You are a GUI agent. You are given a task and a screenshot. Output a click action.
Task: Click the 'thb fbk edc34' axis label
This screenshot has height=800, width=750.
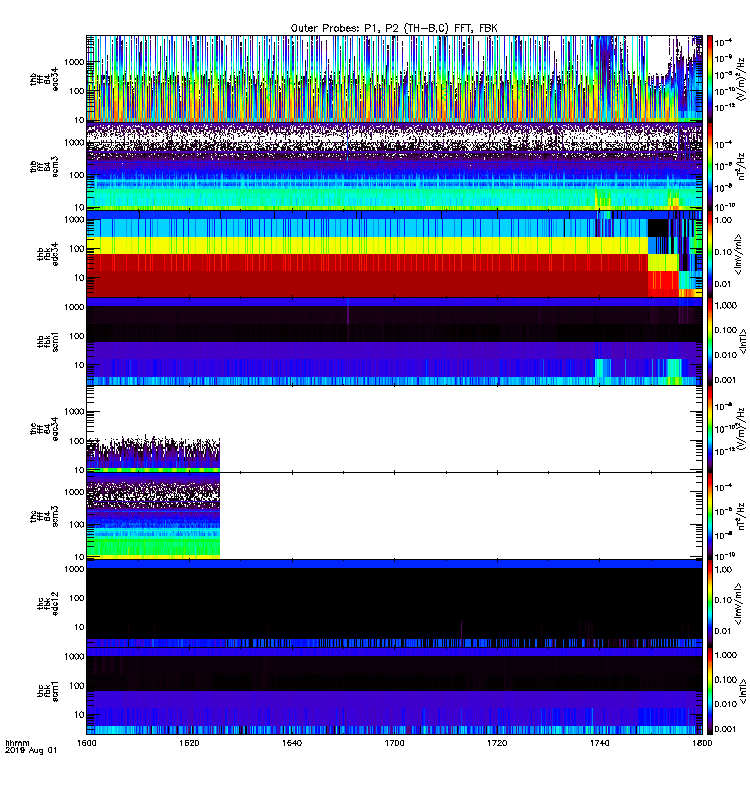click(47, 254)
